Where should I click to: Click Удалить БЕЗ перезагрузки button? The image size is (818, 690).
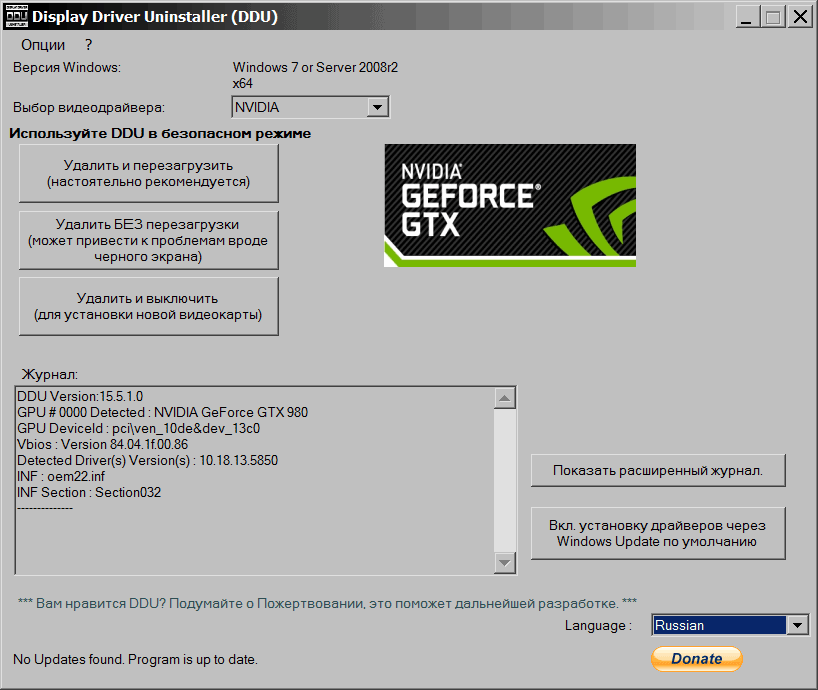[x=148, y=240]
